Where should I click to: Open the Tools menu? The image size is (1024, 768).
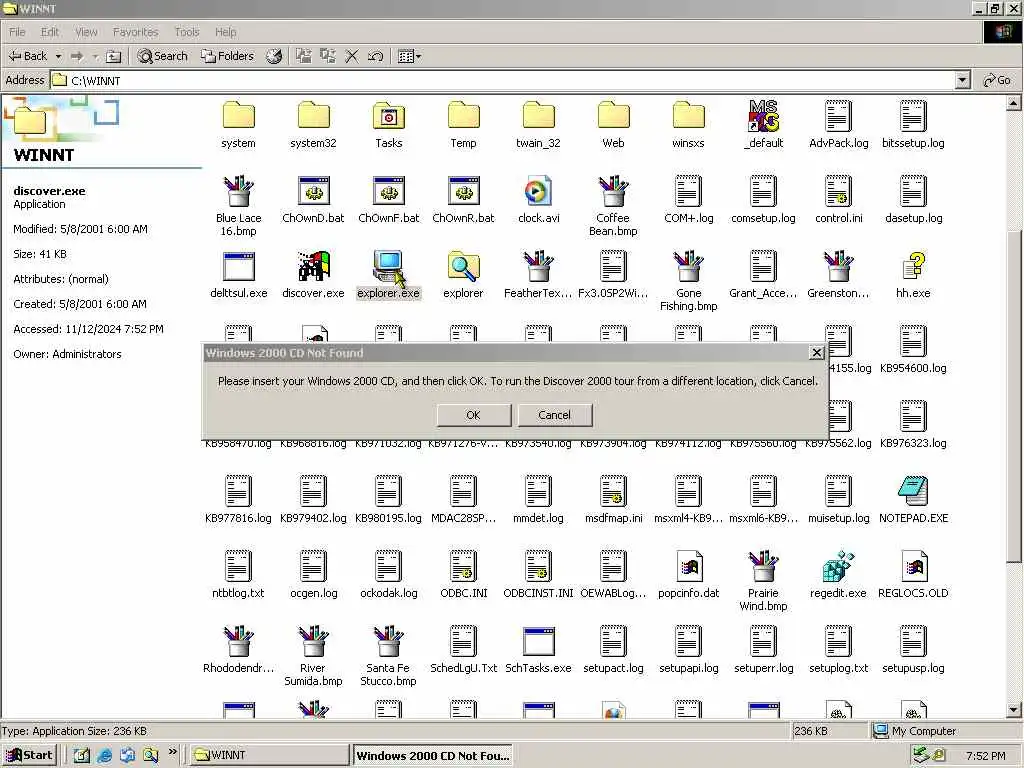coord(187,32)
